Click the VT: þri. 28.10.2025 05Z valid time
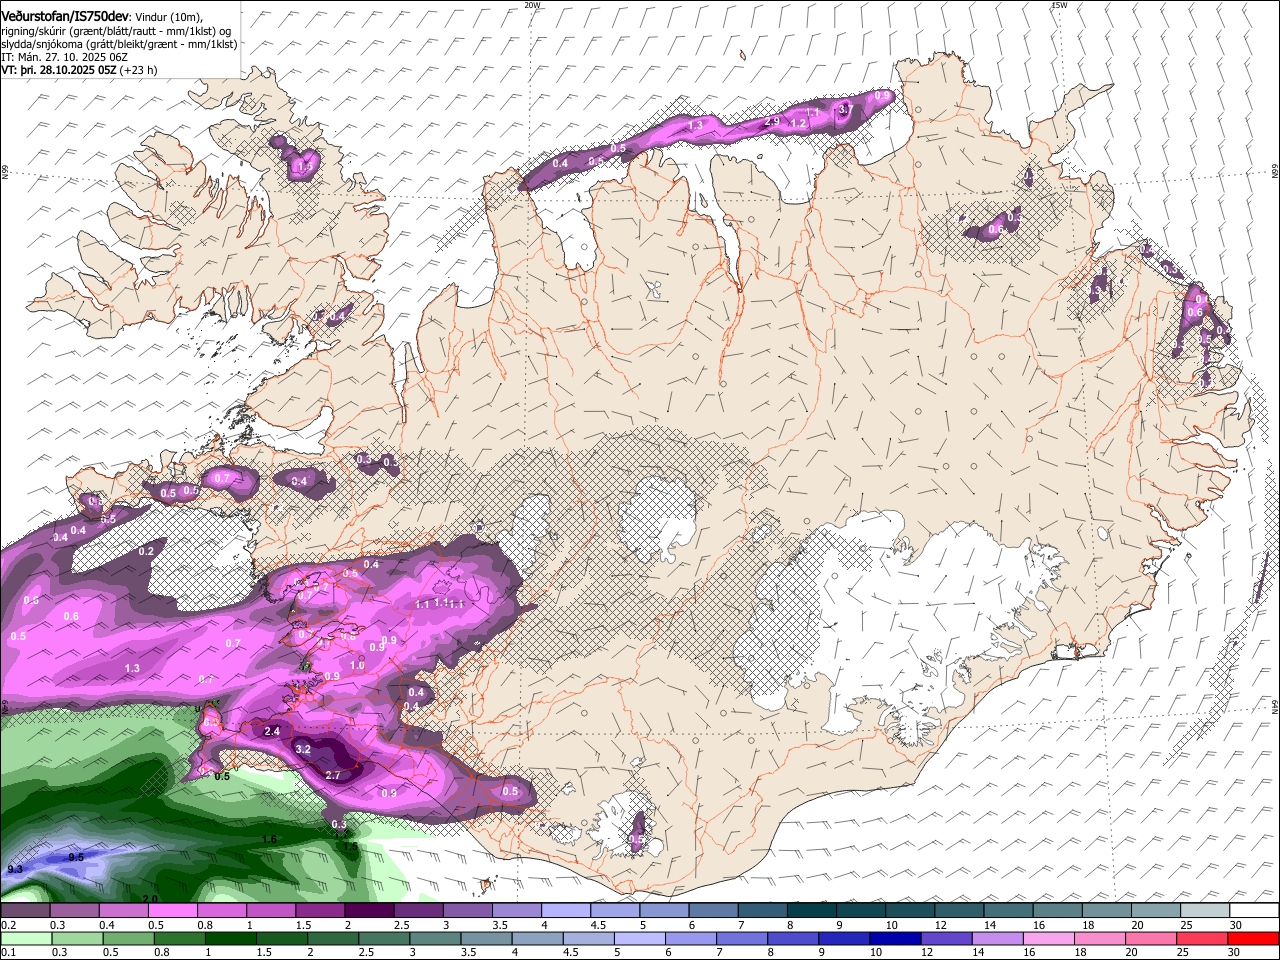Screen dimensions: 1280x960 click(x=58, y=70)
